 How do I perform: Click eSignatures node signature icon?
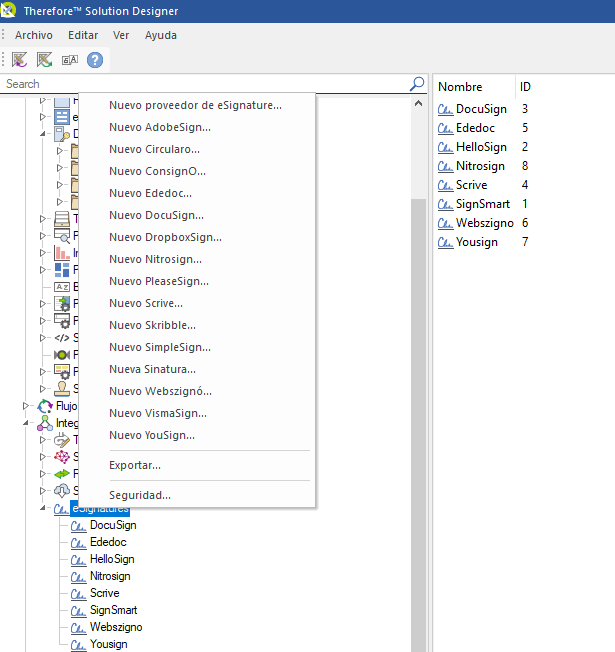click(61, 509)
